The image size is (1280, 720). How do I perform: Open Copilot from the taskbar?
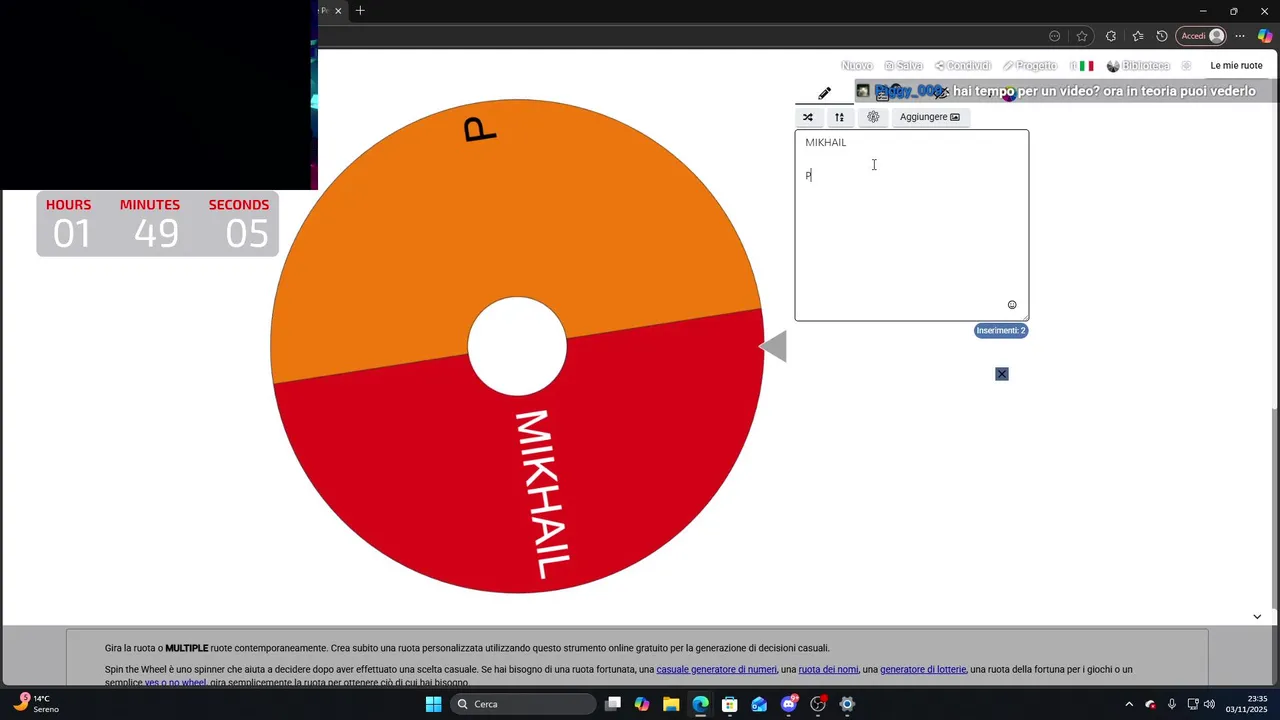point(642,704)
